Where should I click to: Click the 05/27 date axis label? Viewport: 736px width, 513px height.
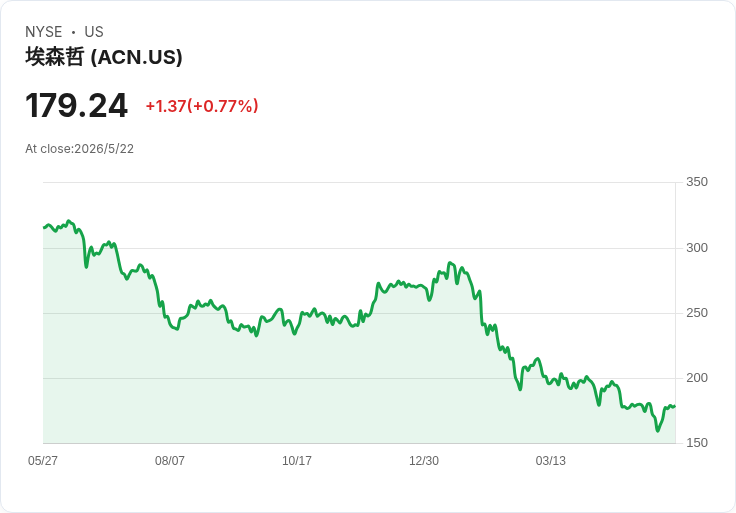point(43,460)
